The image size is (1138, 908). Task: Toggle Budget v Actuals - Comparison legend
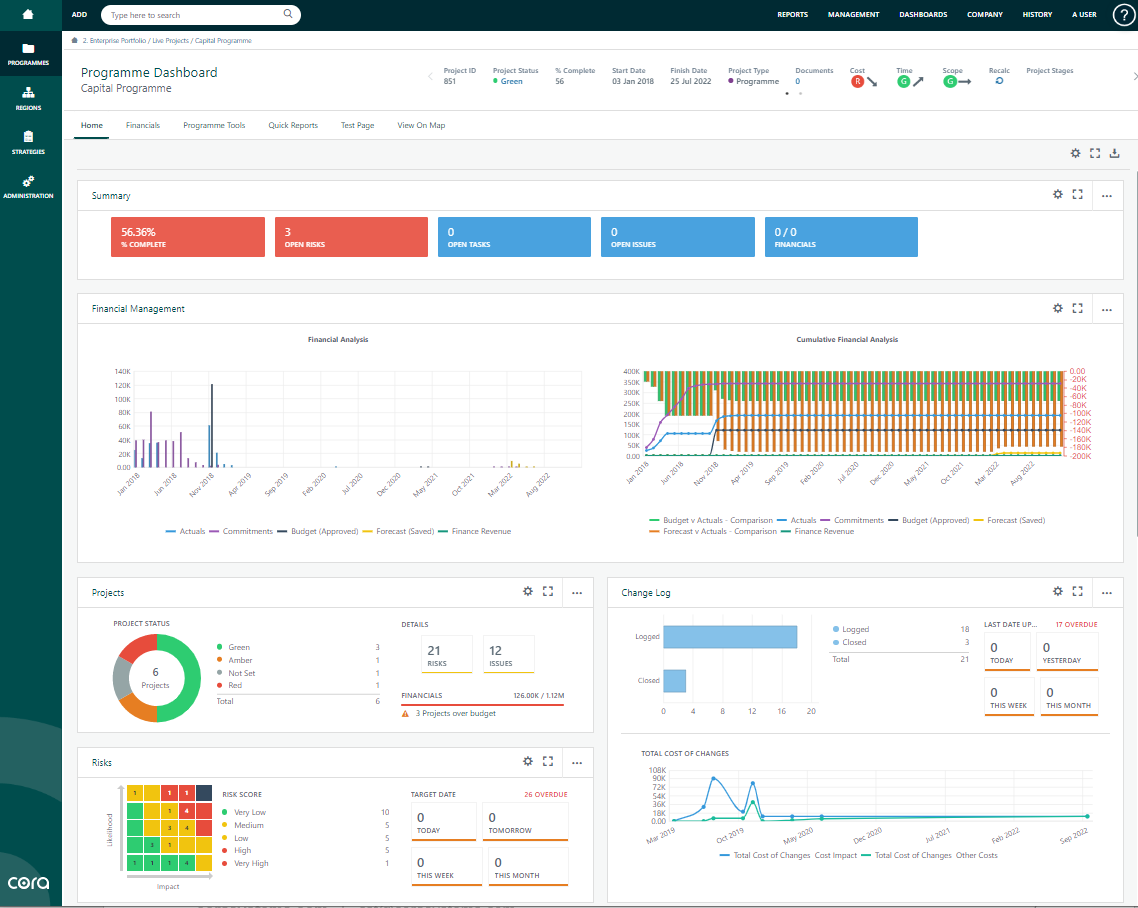point(711,520)
